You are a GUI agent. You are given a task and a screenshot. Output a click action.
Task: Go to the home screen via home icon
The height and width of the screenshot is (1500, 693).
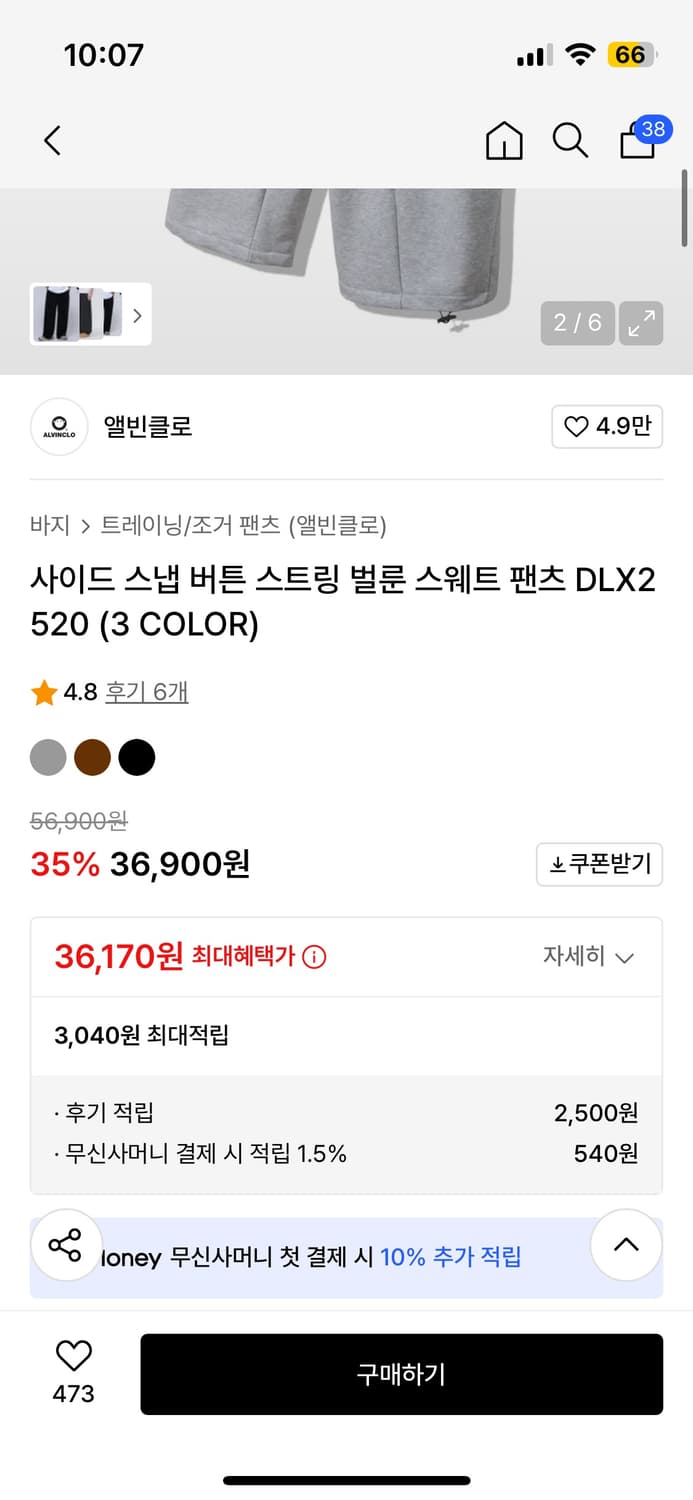coord(504,141)
